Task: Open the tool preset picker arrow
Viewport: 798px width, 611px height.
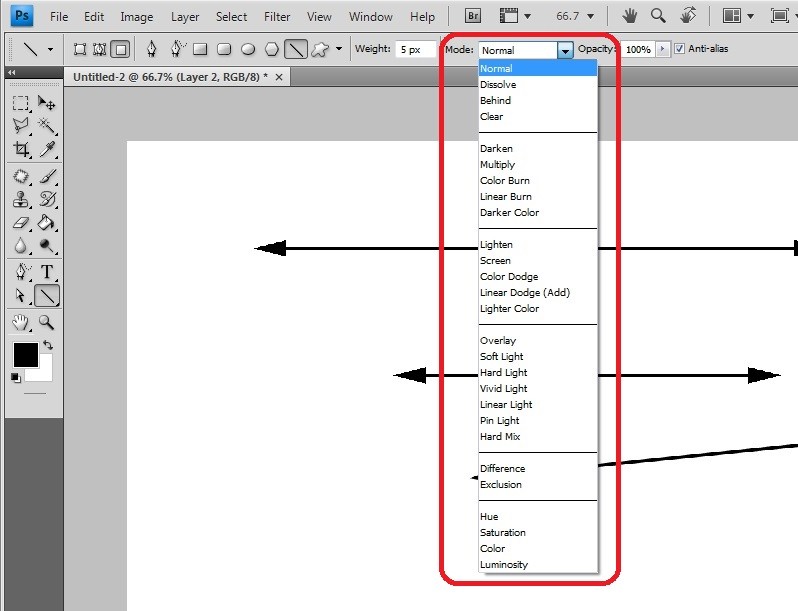Action: tap(50, 49)
